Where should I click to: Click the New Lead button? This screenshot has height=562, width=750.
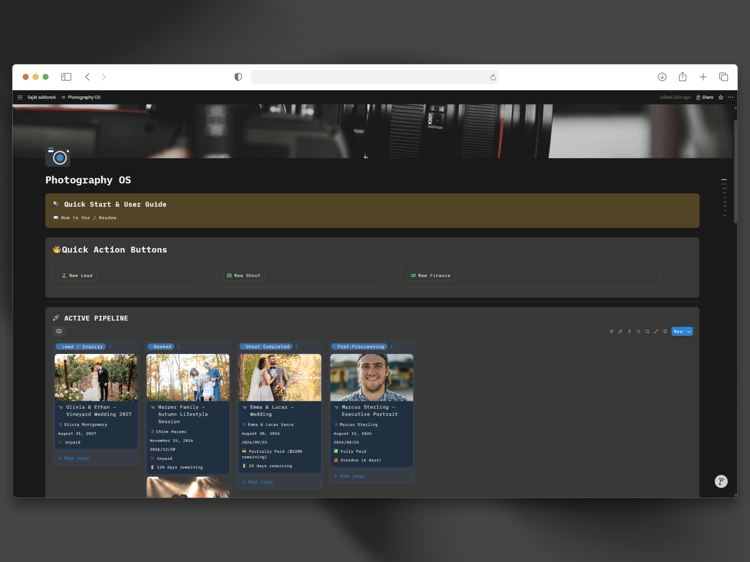pyautogui.click(x=77, y=275)
